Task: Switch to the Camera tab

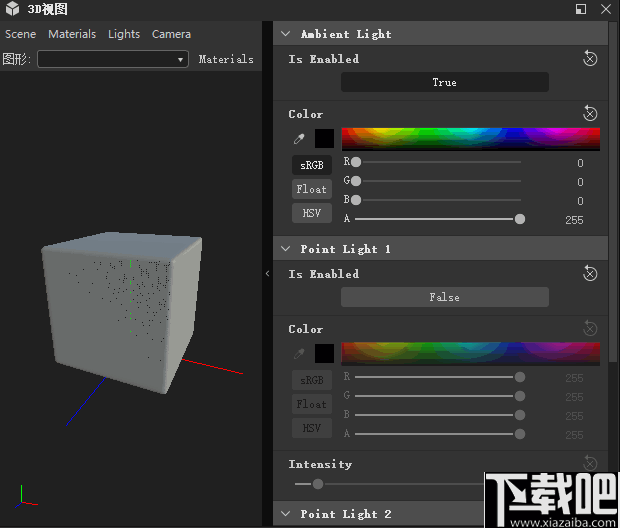Action: [x=171, y=34]
